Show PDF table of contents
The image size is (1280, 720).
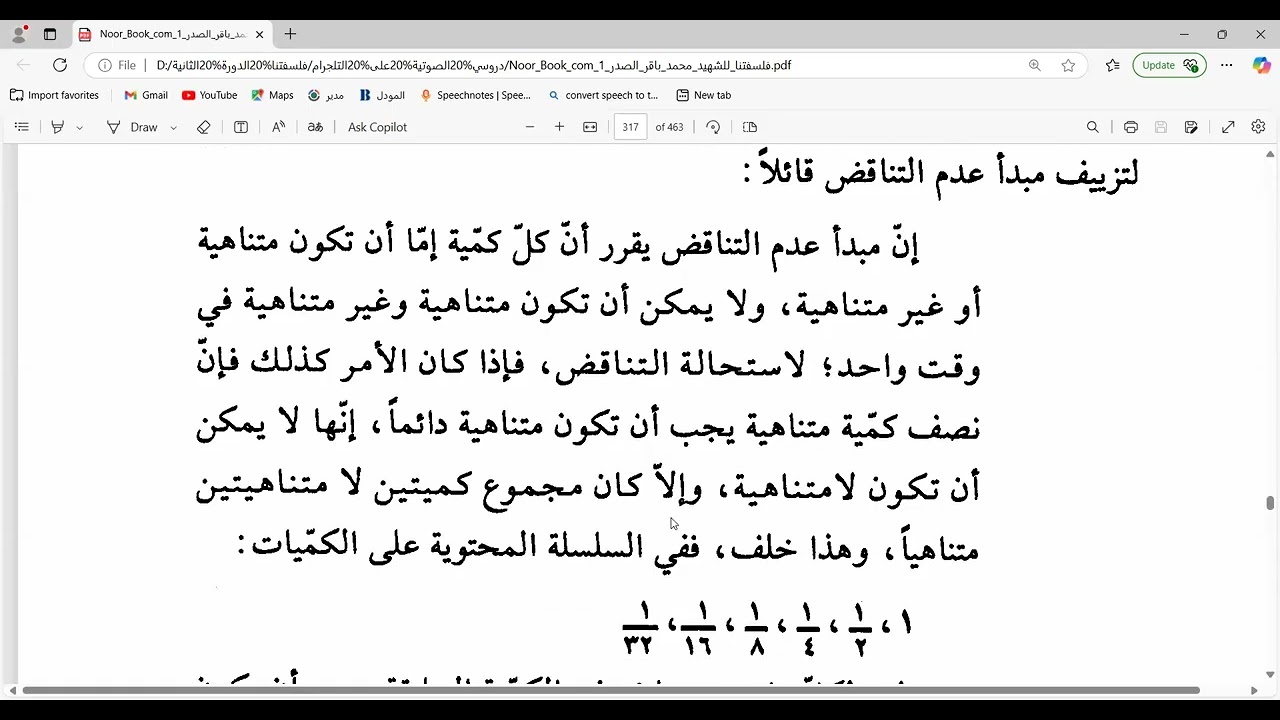22,127
